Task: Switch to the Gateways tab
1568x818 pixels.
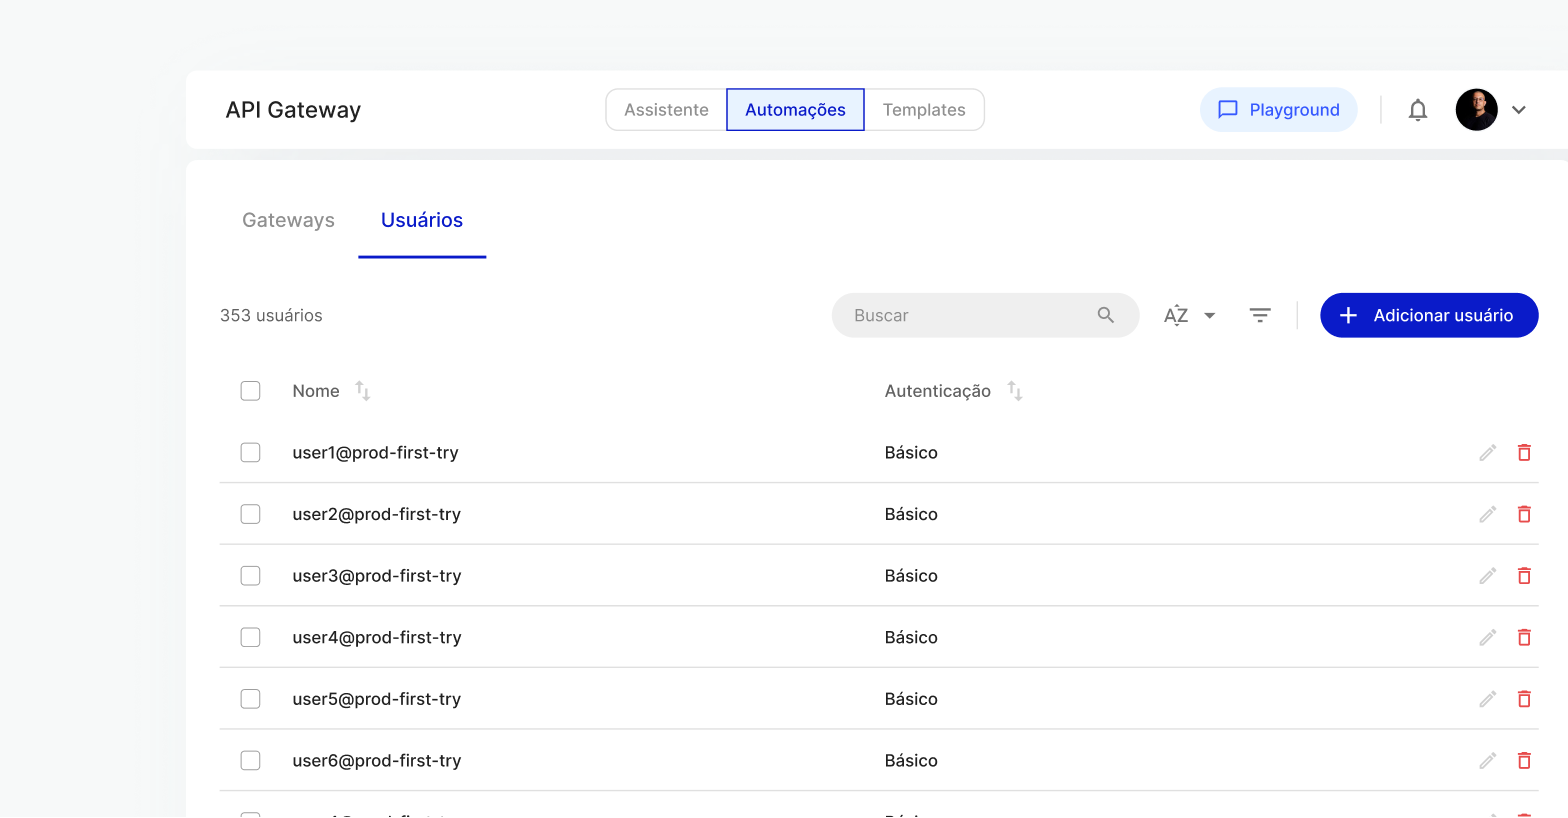Action: coord(288,220)
